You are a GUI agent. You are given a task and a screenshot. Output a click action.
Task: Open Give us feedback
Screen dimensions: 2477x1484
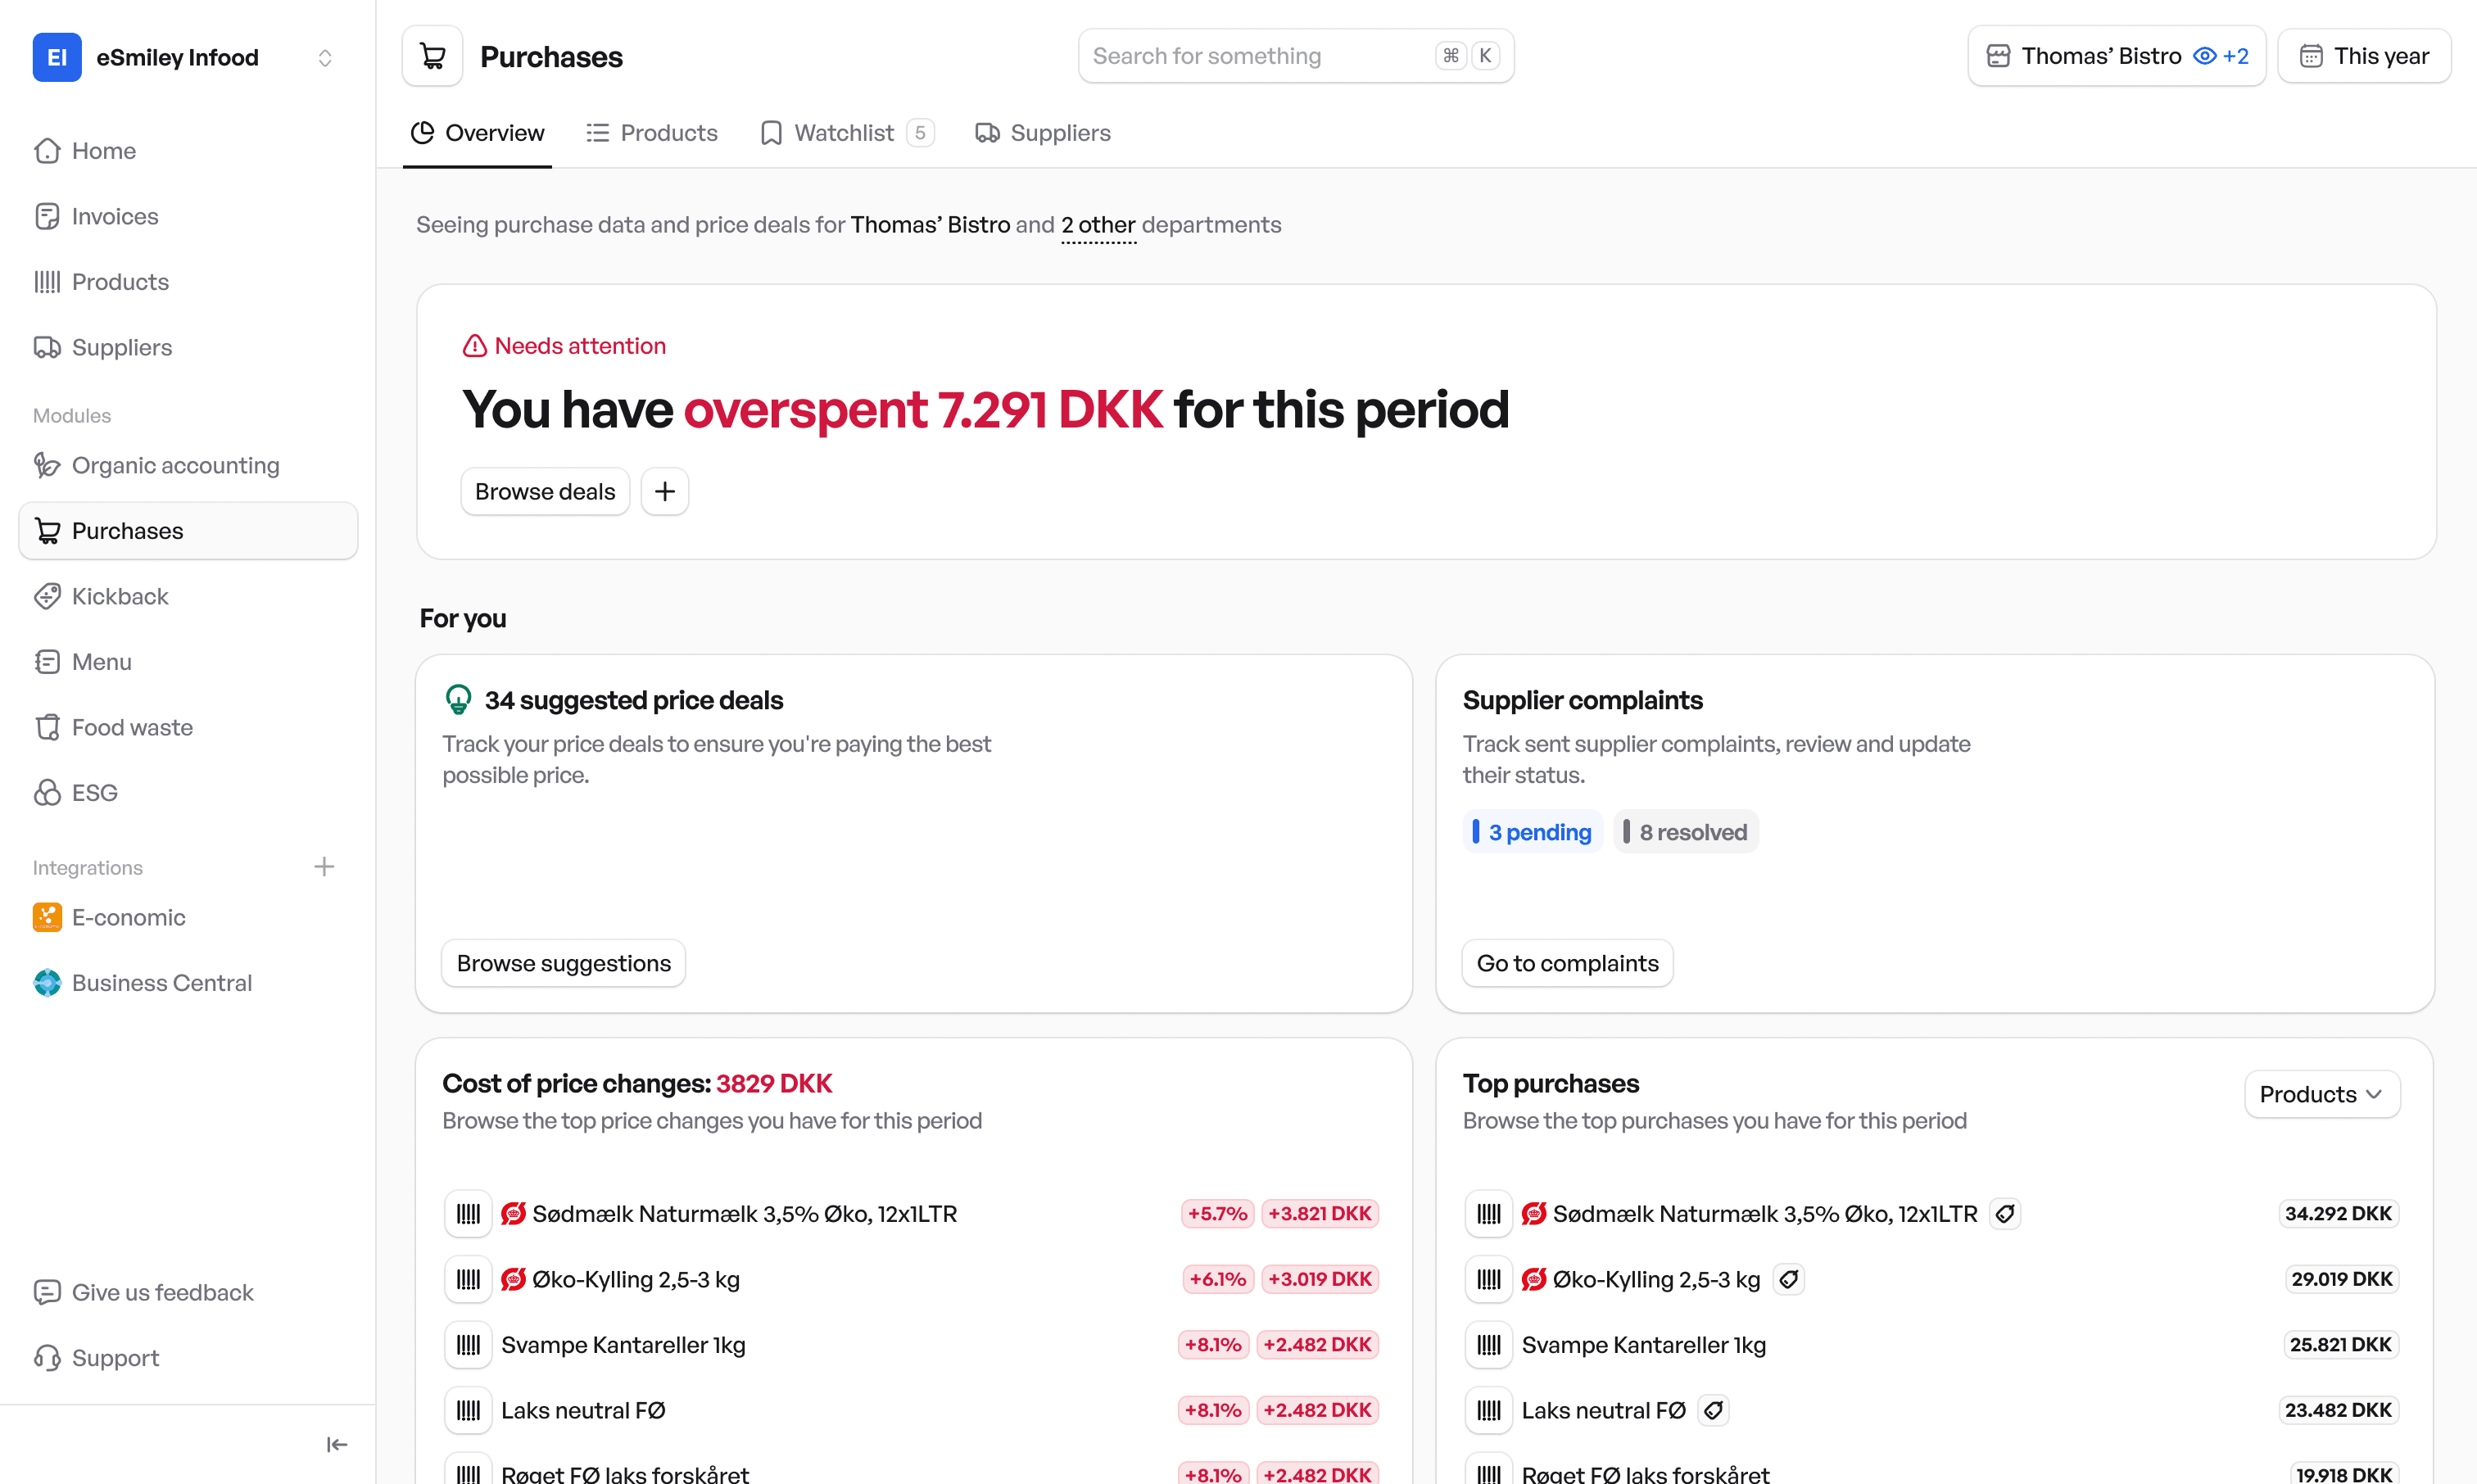tap(163, 1292)
